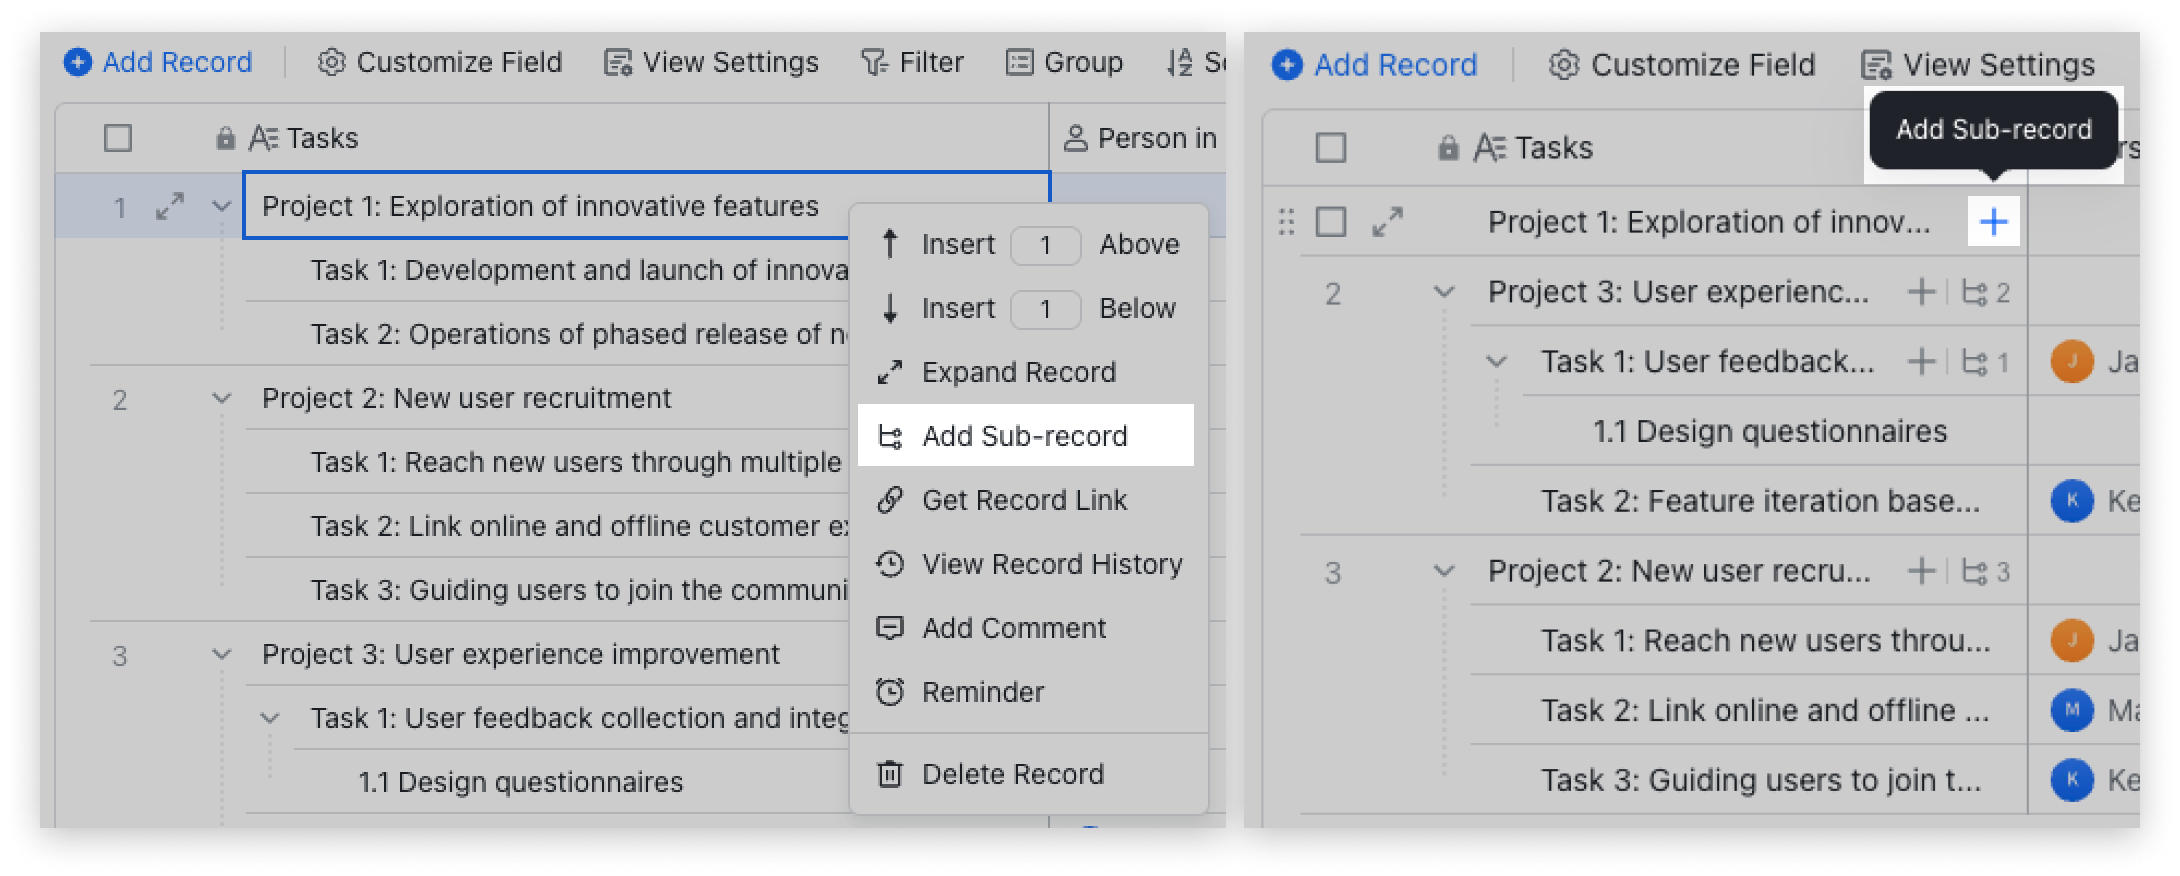
Task: Select Add Sub-record from context menu
Action: 1024,436
